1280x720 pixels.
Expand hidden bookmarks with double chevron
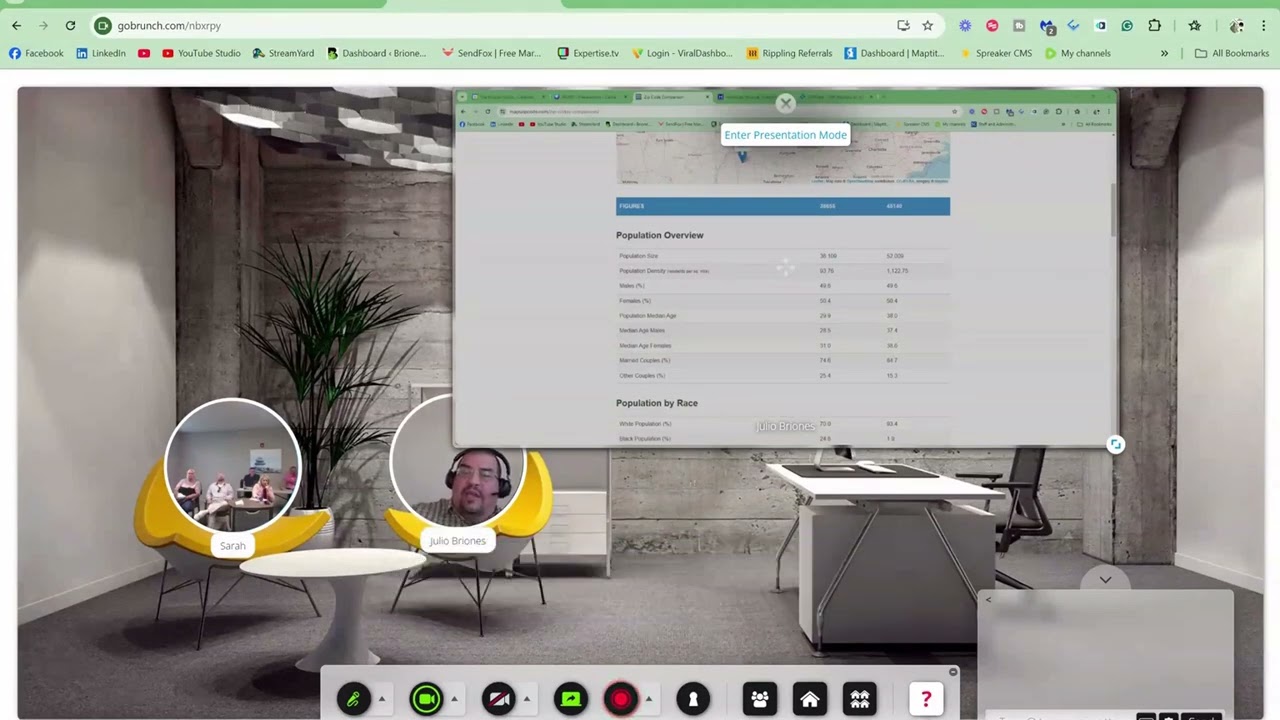[1164, 53]
